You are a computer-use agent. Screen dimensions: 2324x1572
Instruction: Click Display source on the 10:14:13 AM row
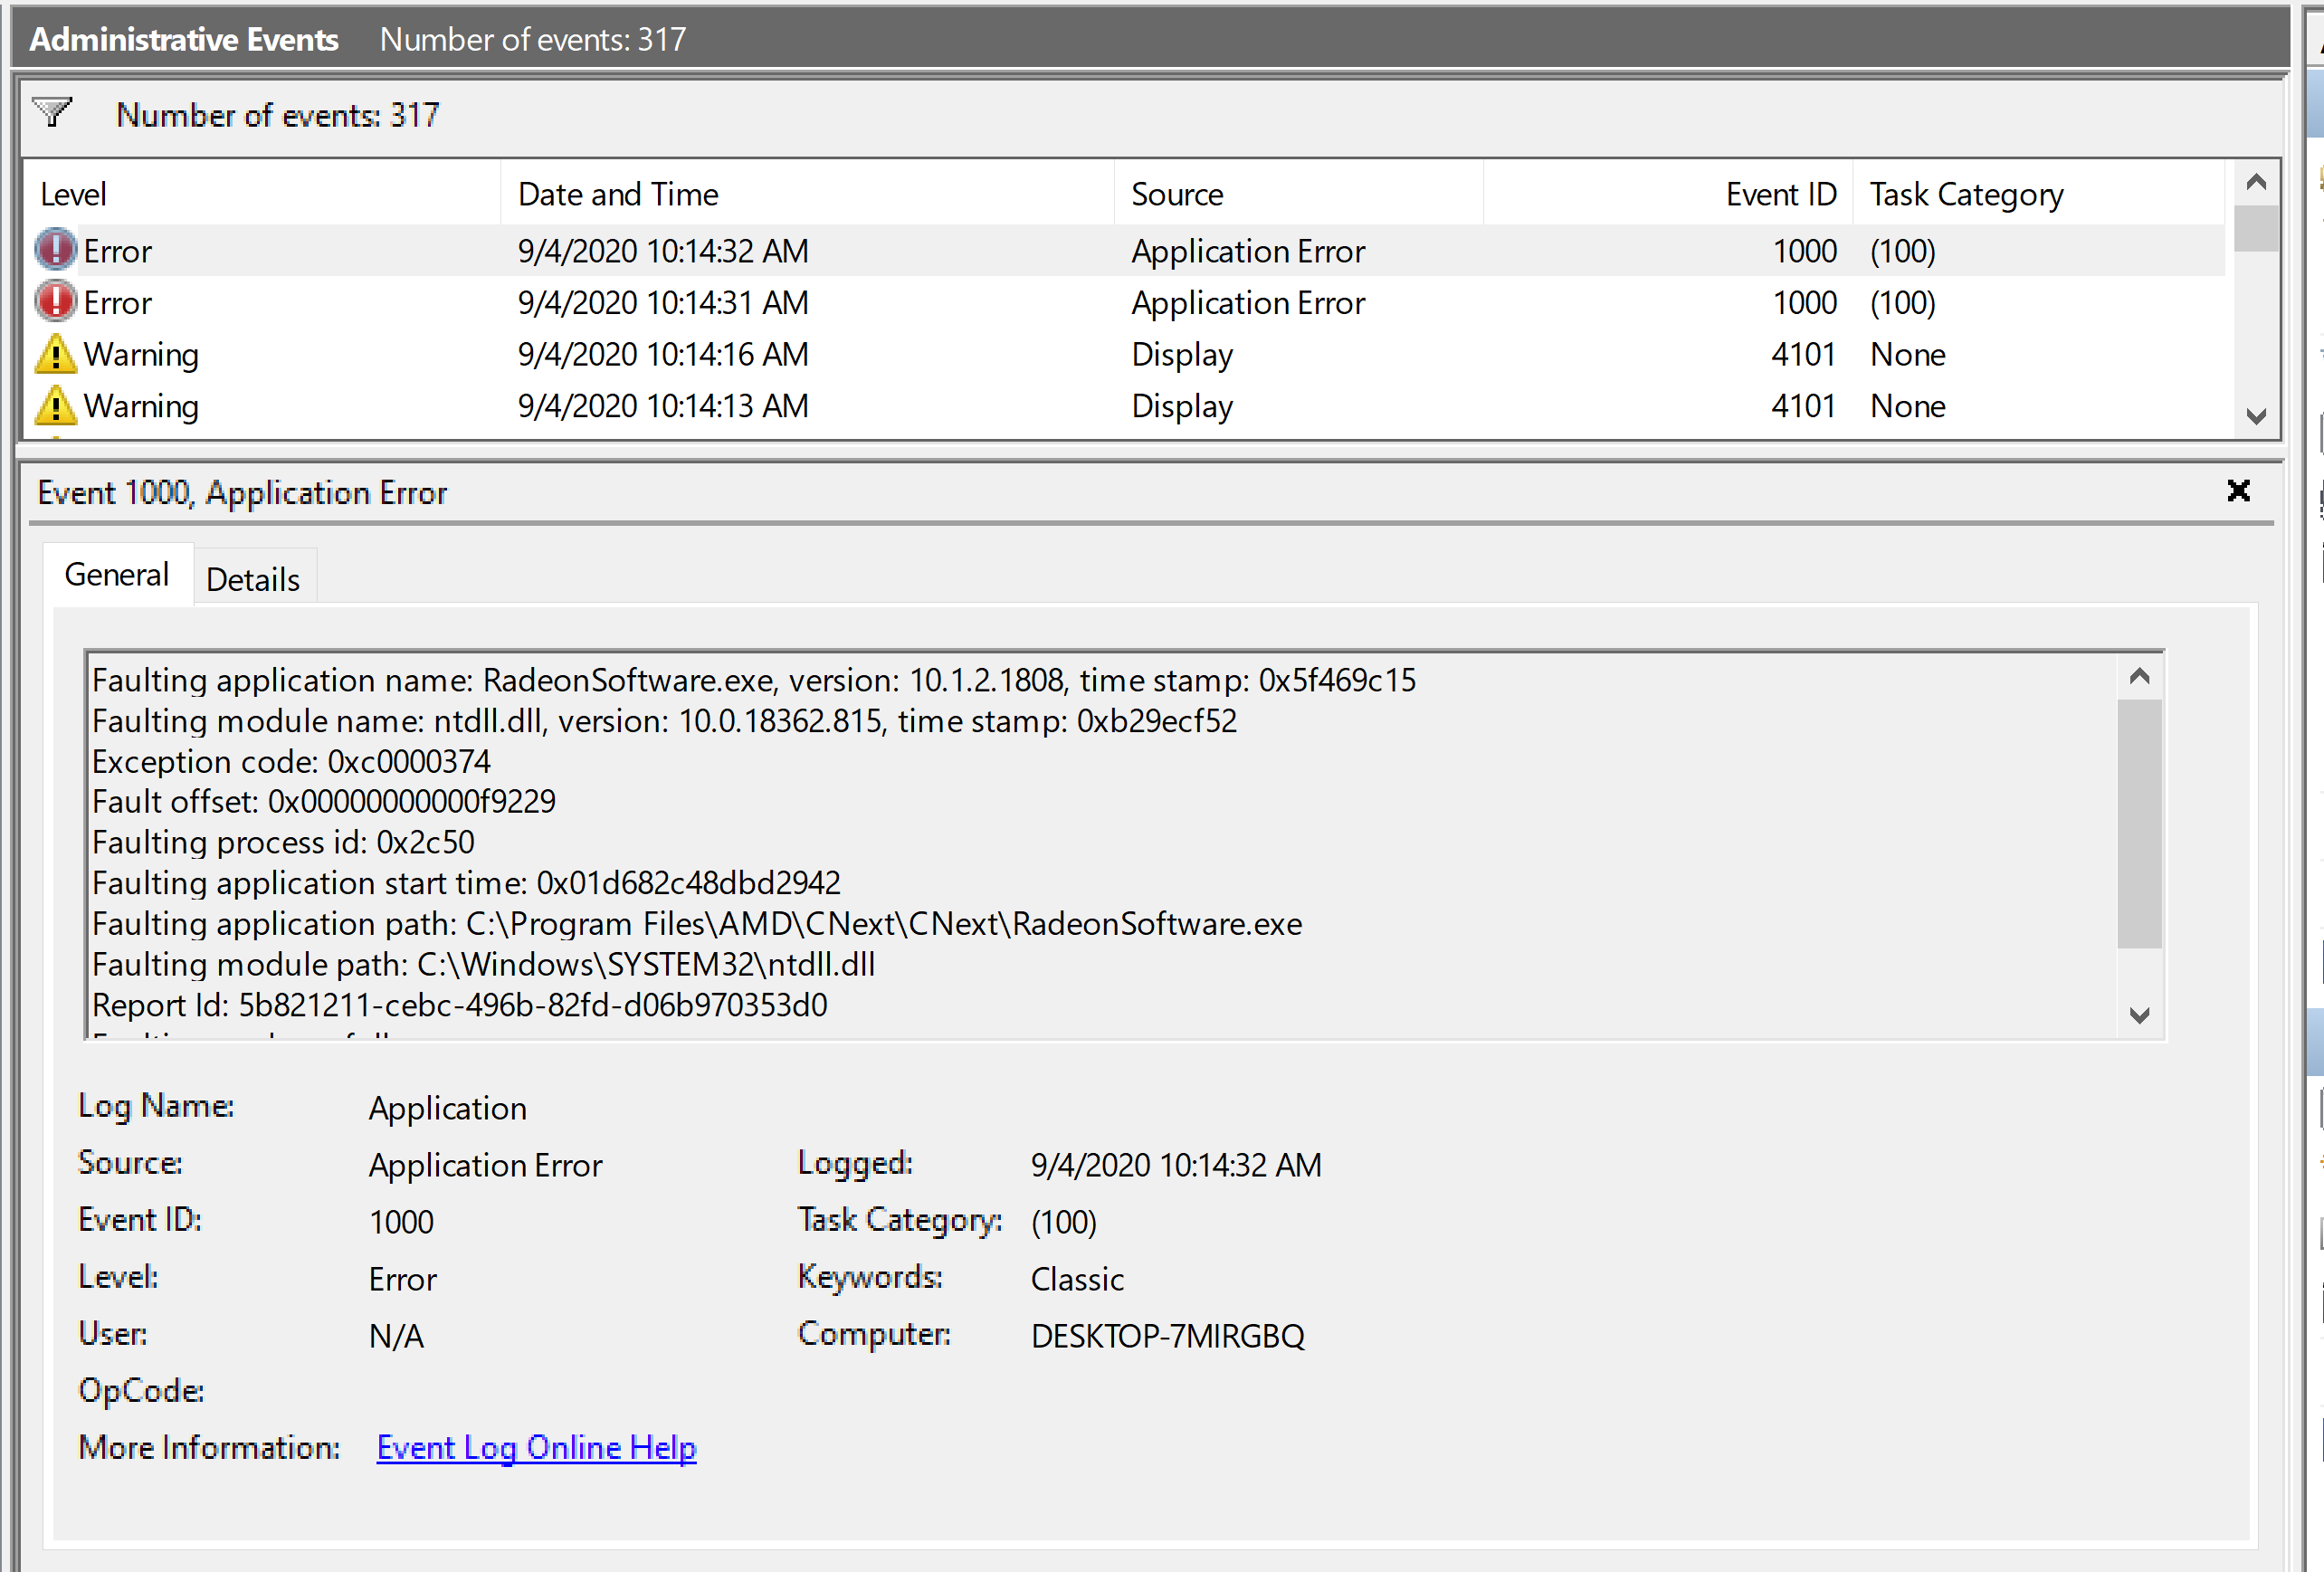click(x=1182, y=406)
